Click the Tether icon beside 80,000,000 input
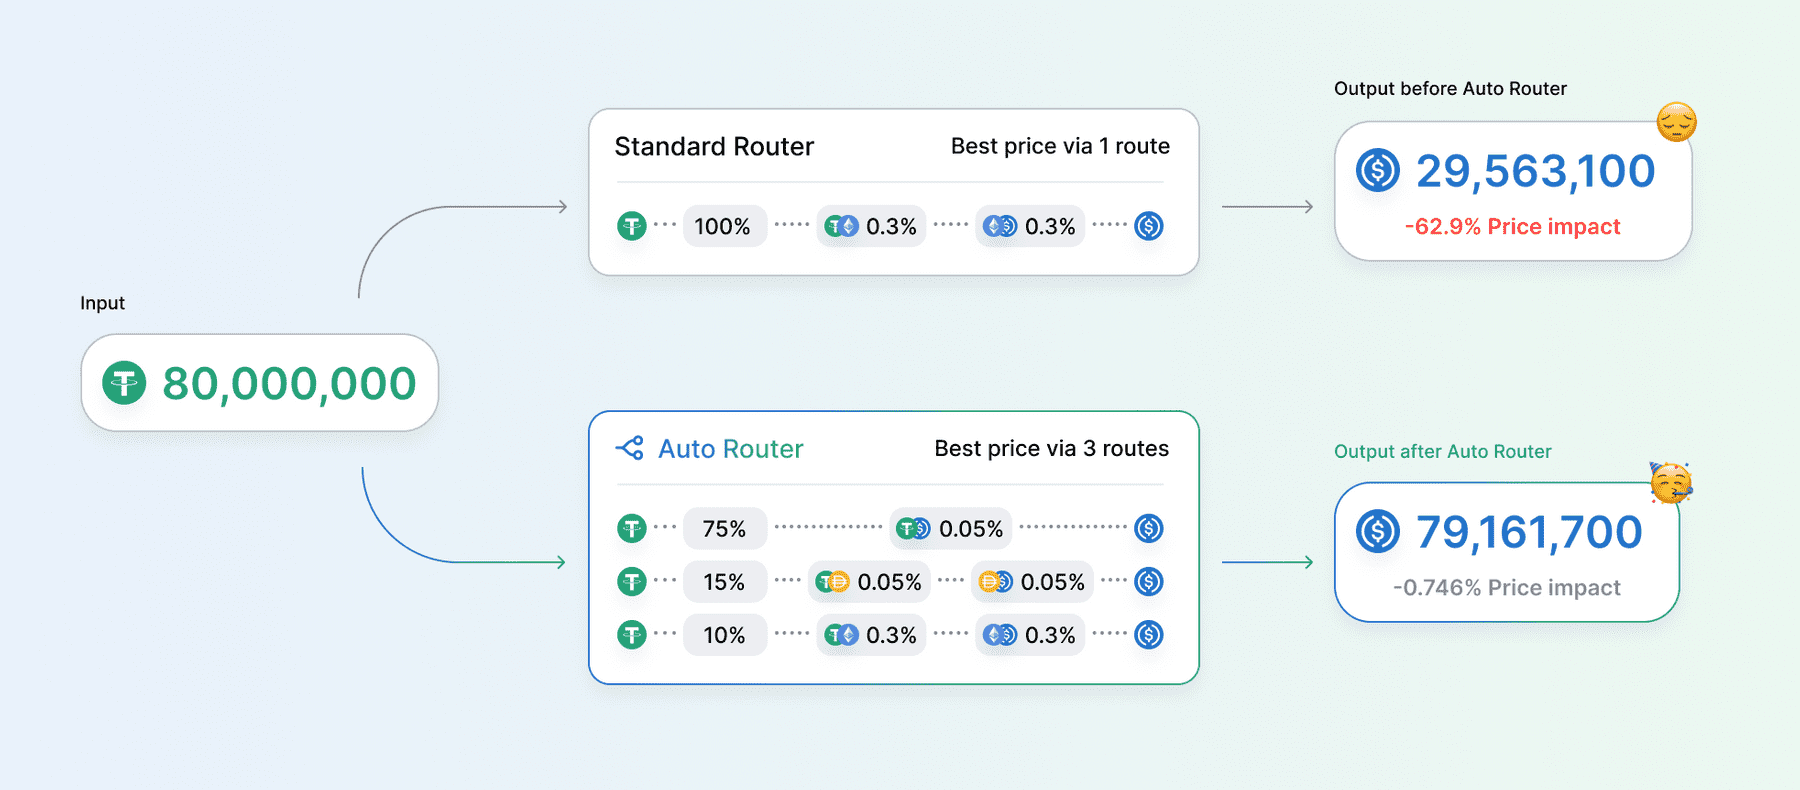1800x790 pixels. click(125, 383)
